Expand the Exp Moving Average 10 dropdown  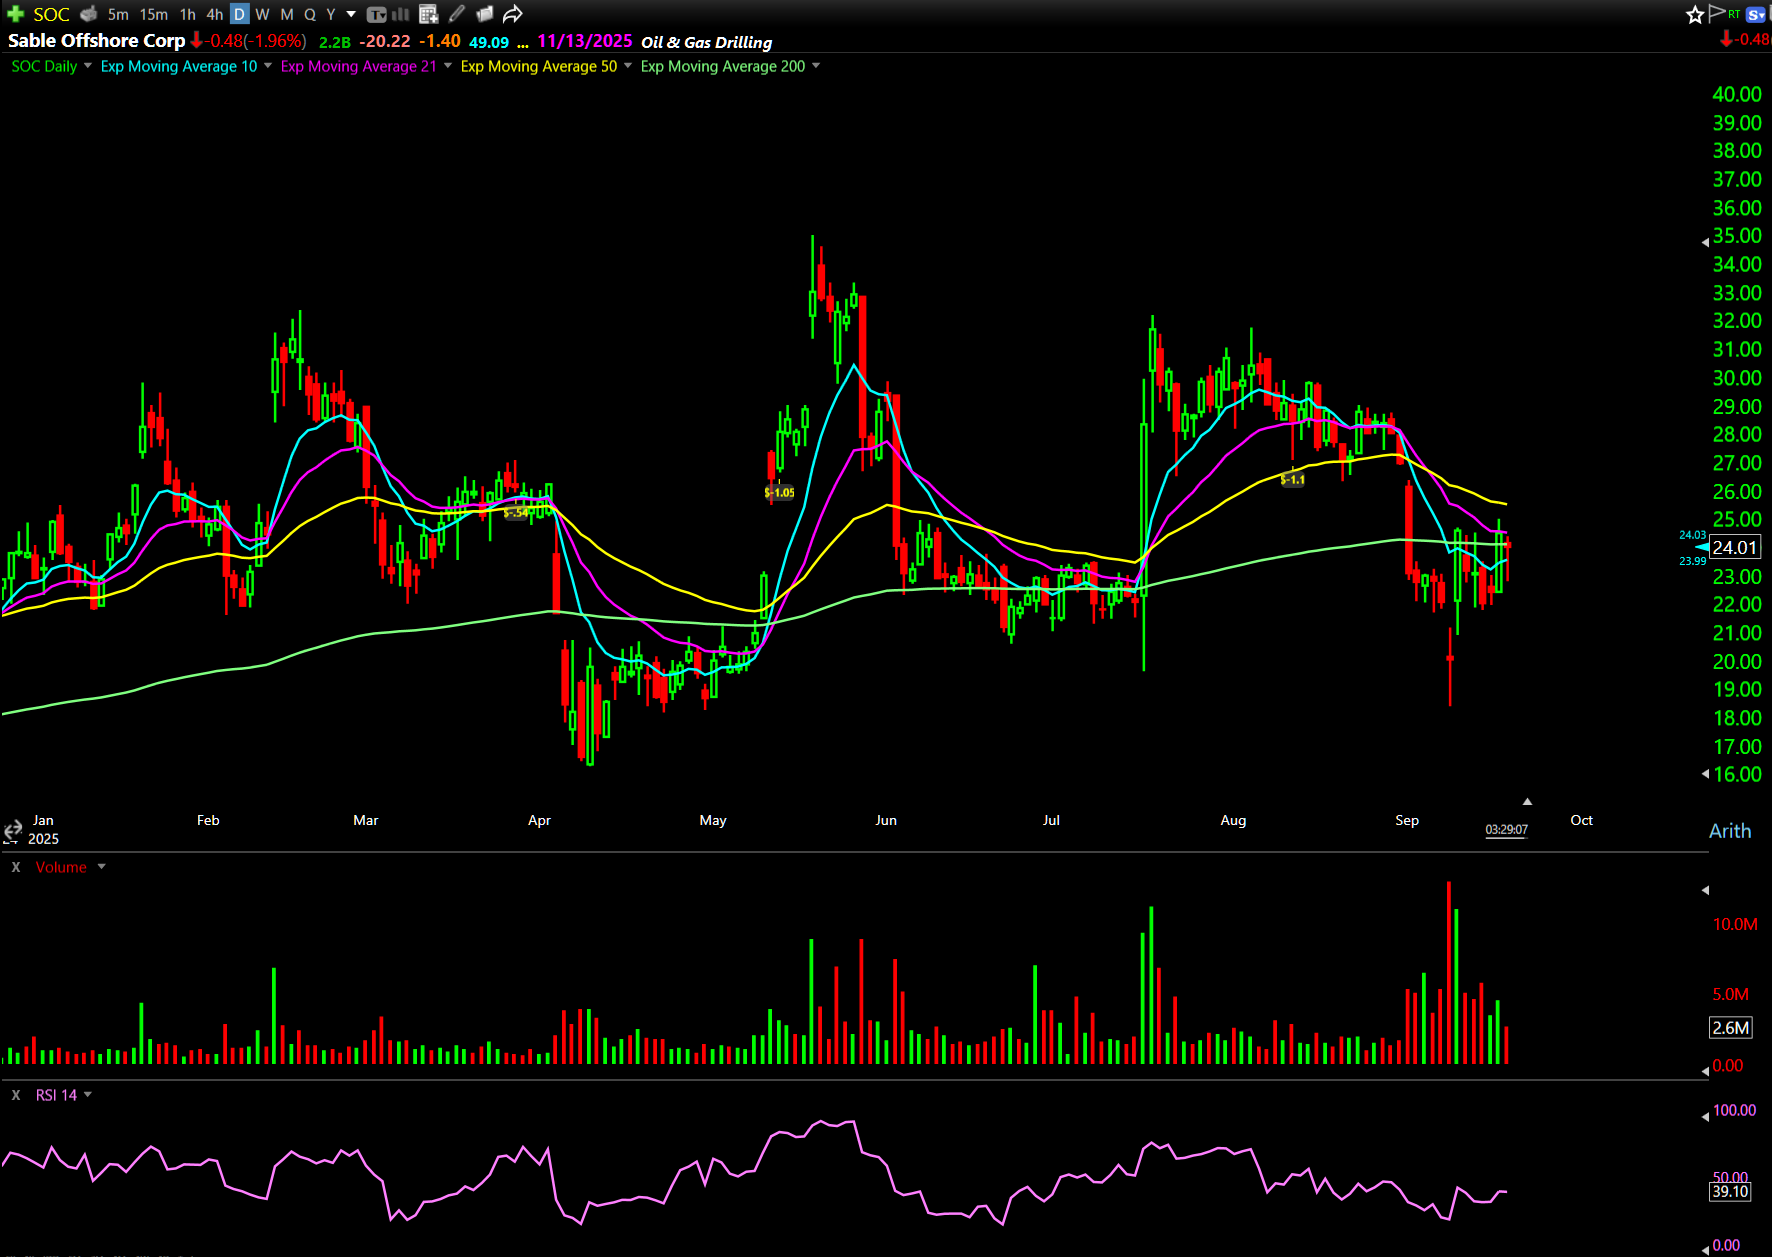click(268, 66)
